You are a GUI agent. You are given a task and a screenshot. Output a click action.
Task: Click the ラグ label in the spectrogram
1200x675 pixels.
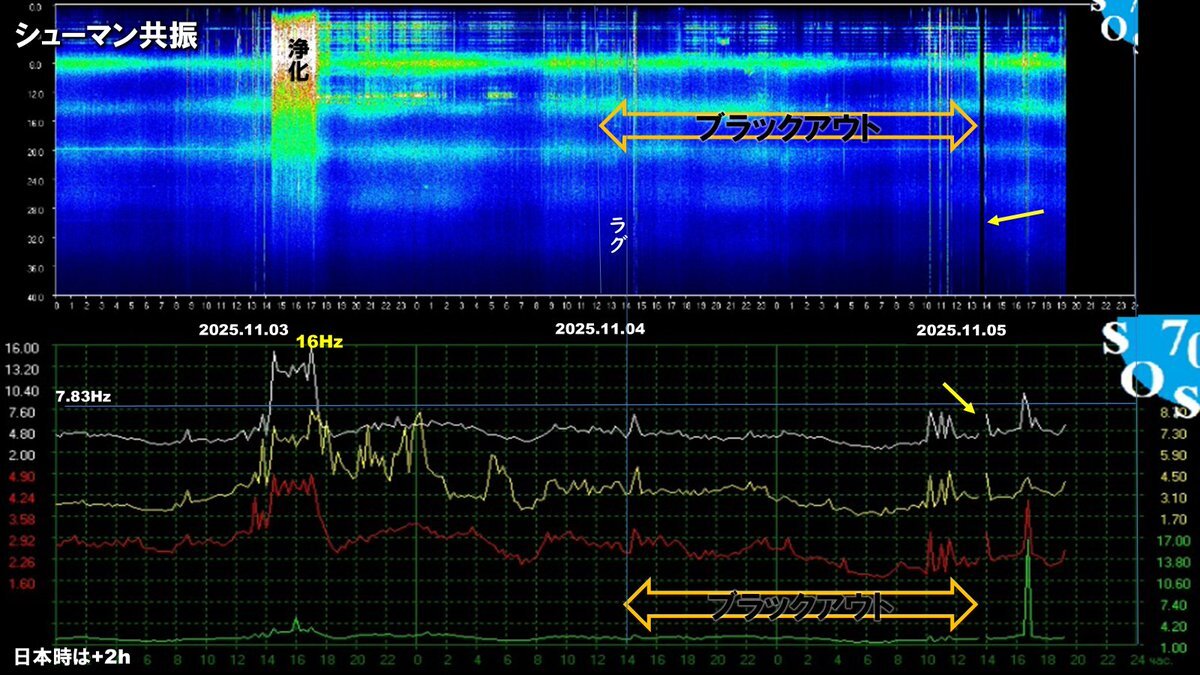click(x=618, y=237)
